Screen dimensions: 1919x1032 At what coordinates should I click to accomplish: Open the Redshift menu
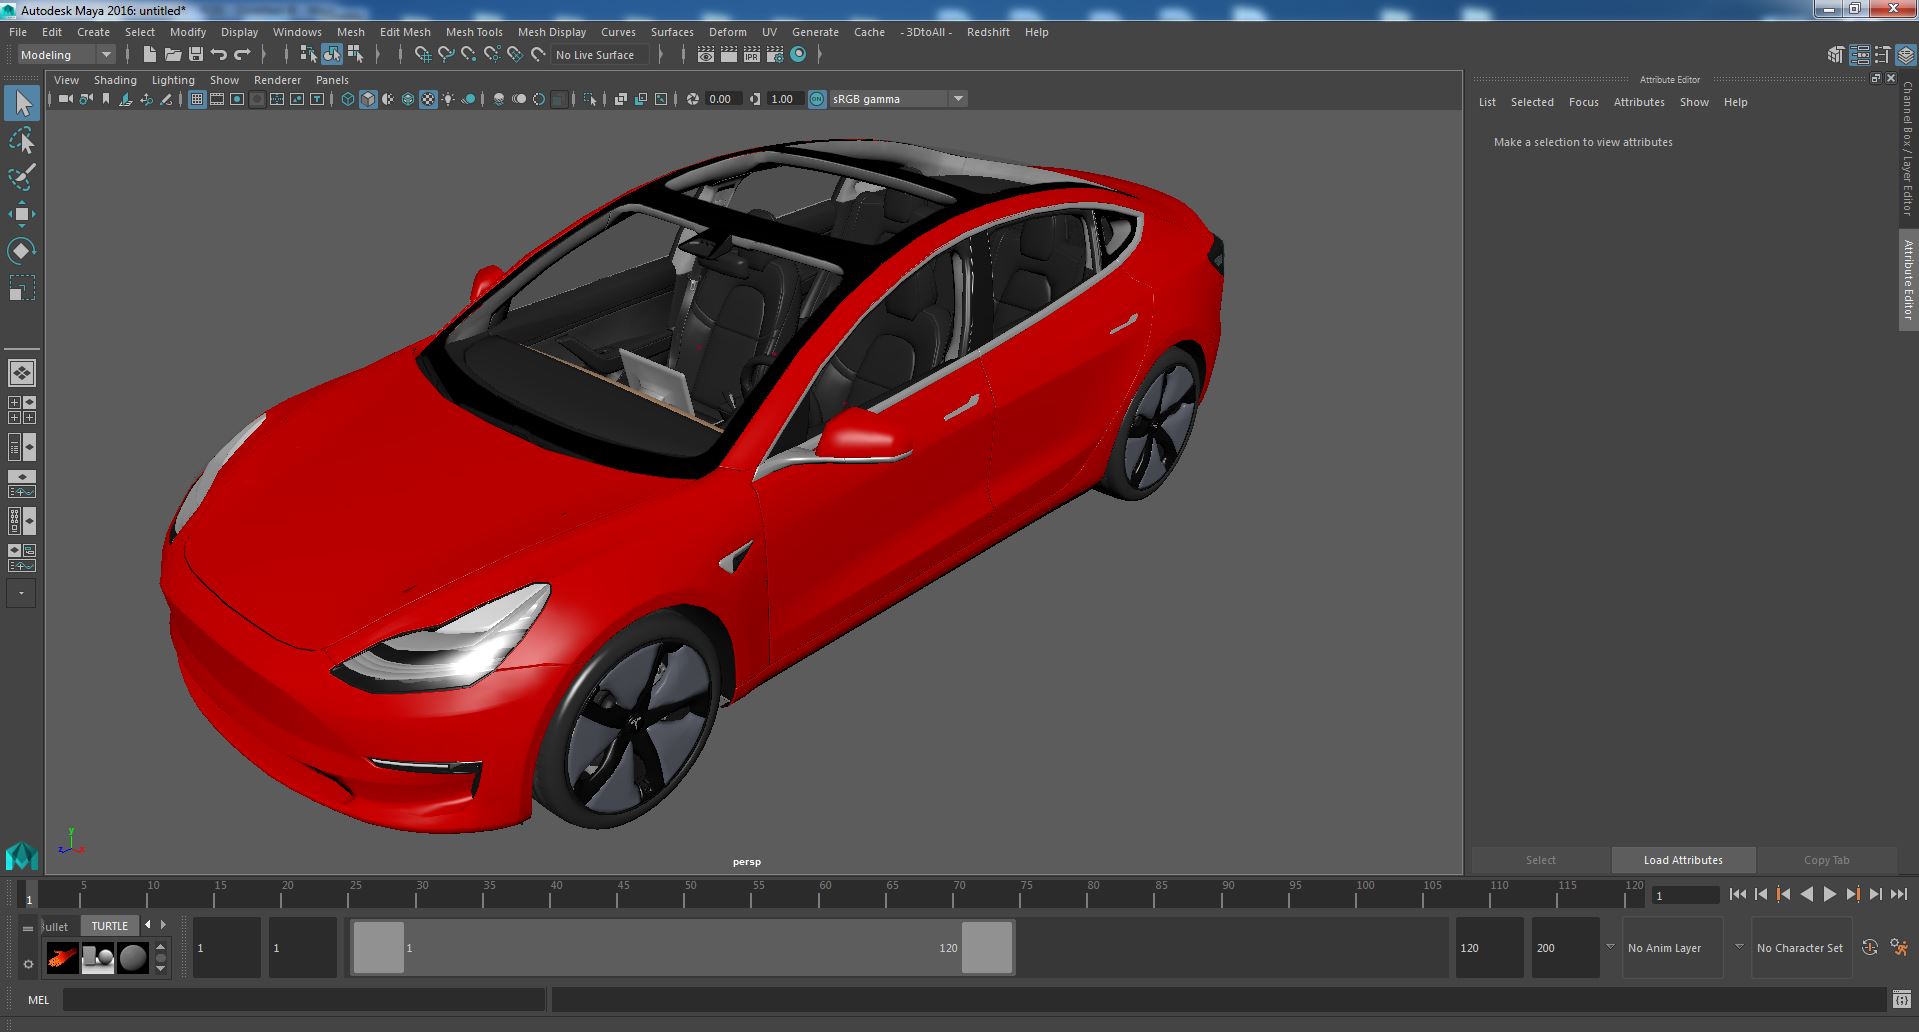click(988, 32)
